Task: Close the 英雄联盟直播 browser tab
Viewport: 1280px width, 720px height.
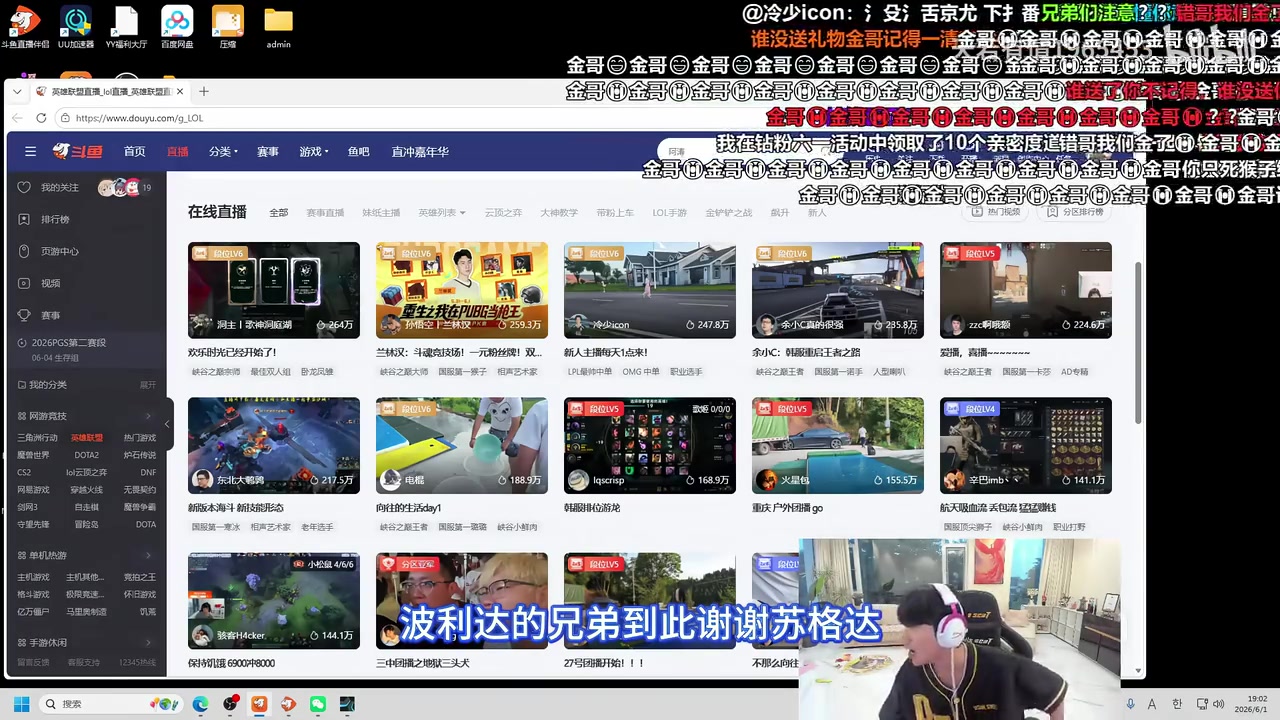Action: (180, 91)
